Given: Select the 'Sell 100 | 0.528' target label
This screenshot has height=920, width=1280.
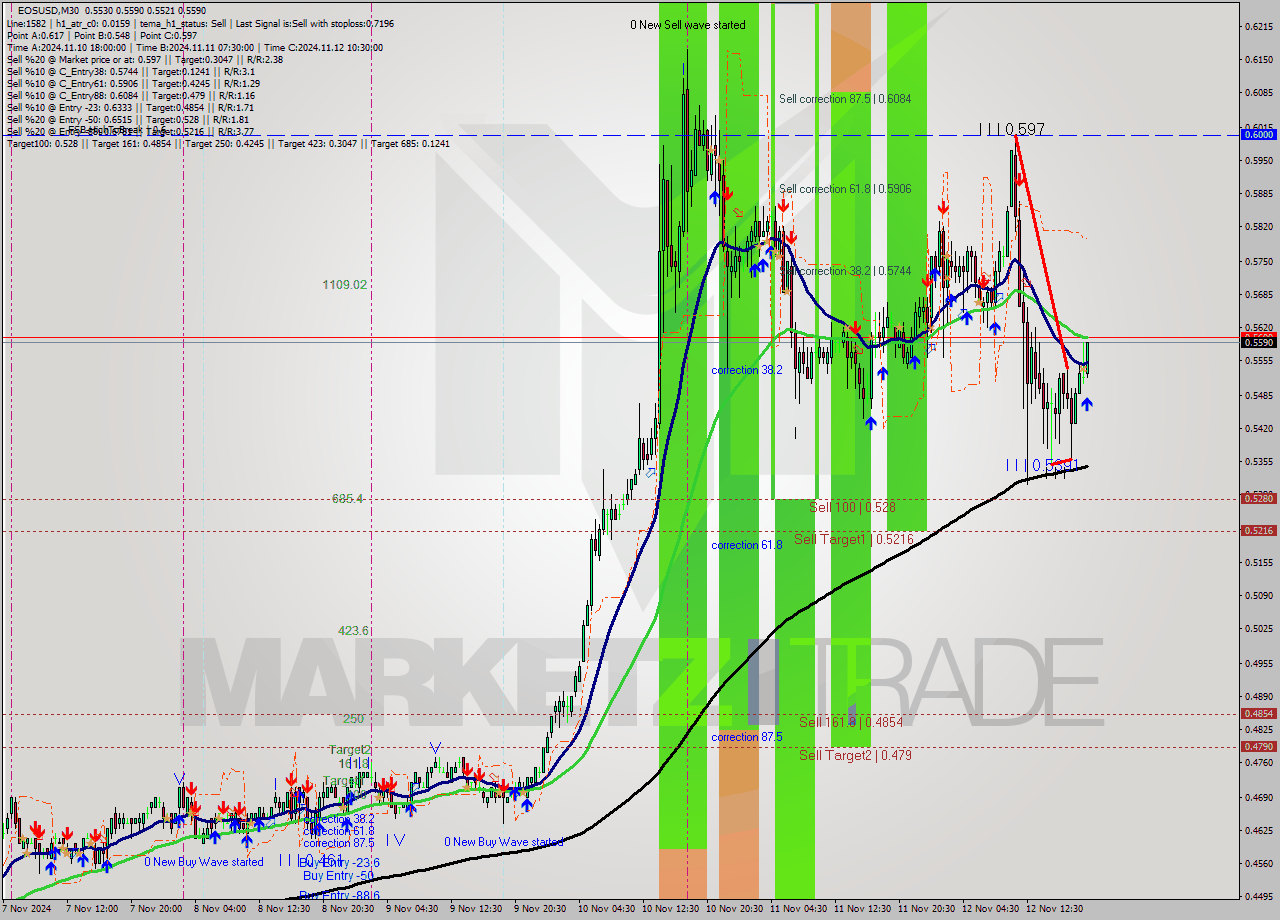Looking at the screenshot, I should [852, 508].
